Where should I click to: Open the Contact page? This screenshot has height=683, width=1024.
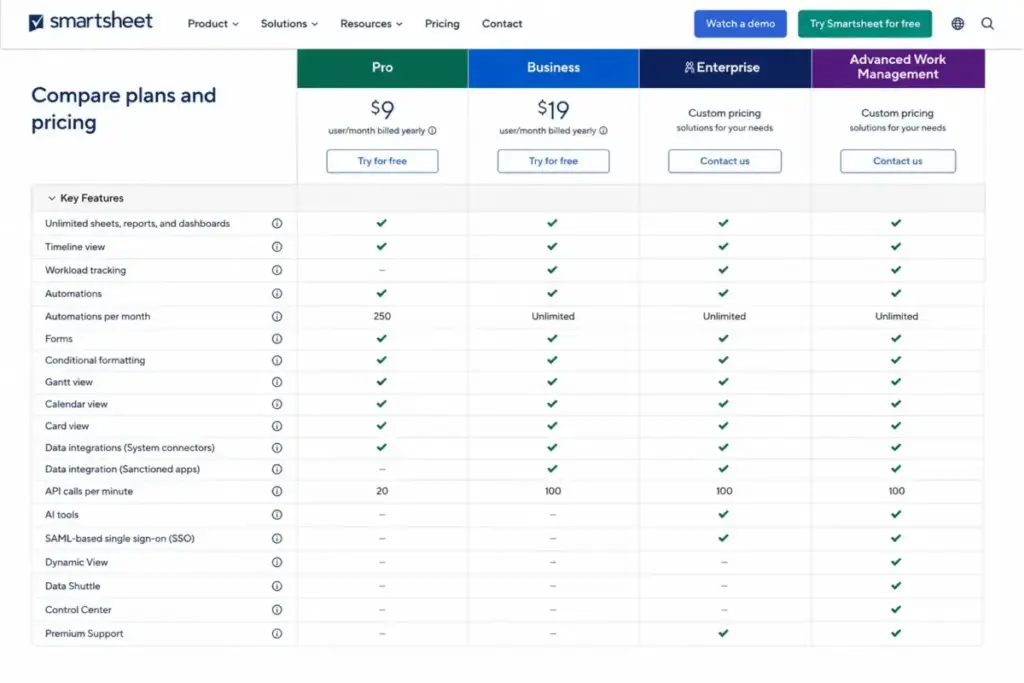click(502, 24)
